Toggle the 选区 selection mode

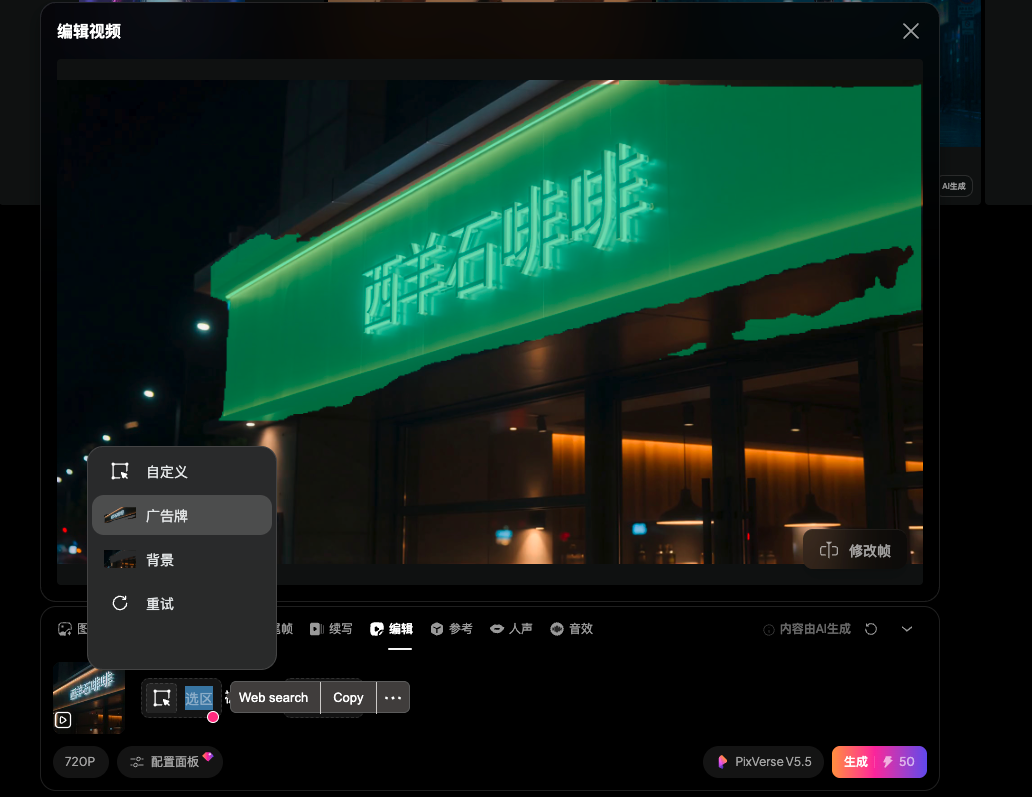[x=199, y=697]
